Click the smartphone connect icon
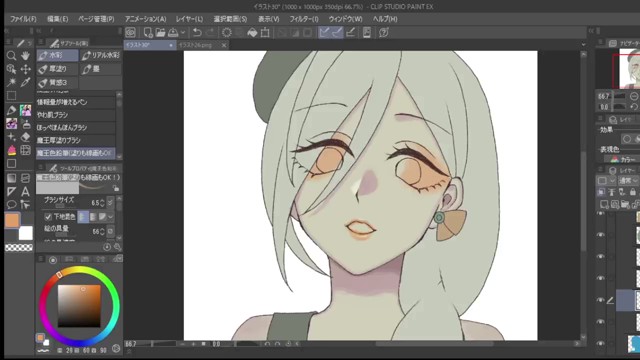The height and width of the screenshot is (360, 640). pos(367,33)
